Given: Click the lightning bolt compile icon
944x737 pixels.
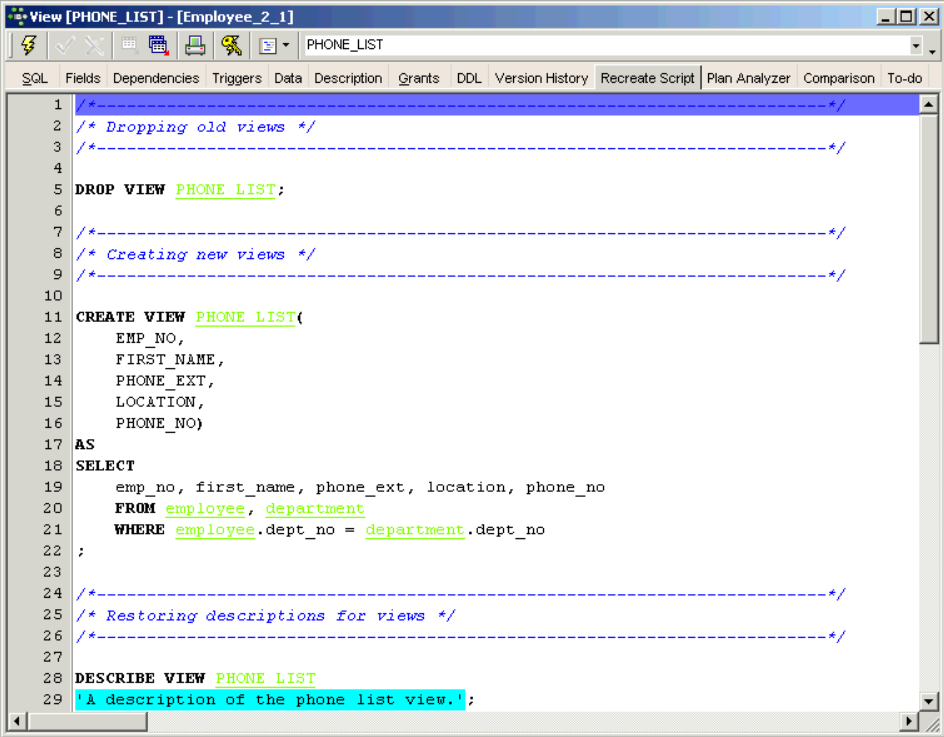Looking at the screenshot, I should pyautogui.click(x=28, y=45).
